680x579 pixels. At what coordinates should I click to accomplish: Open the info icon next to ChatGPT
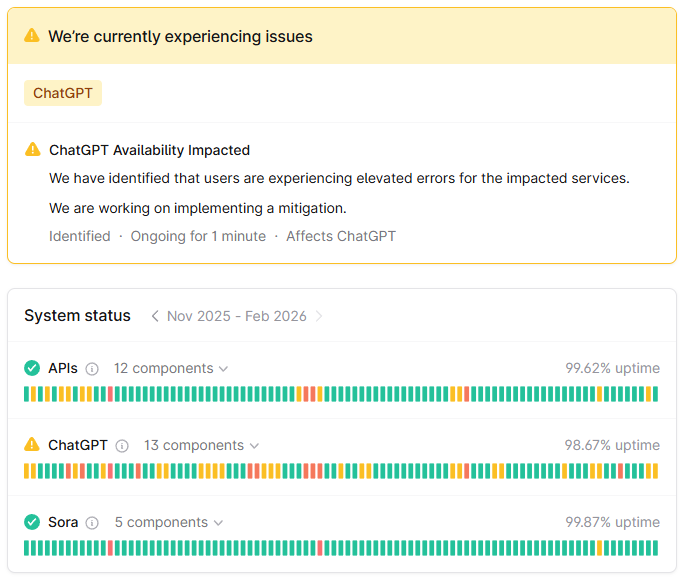122,446
